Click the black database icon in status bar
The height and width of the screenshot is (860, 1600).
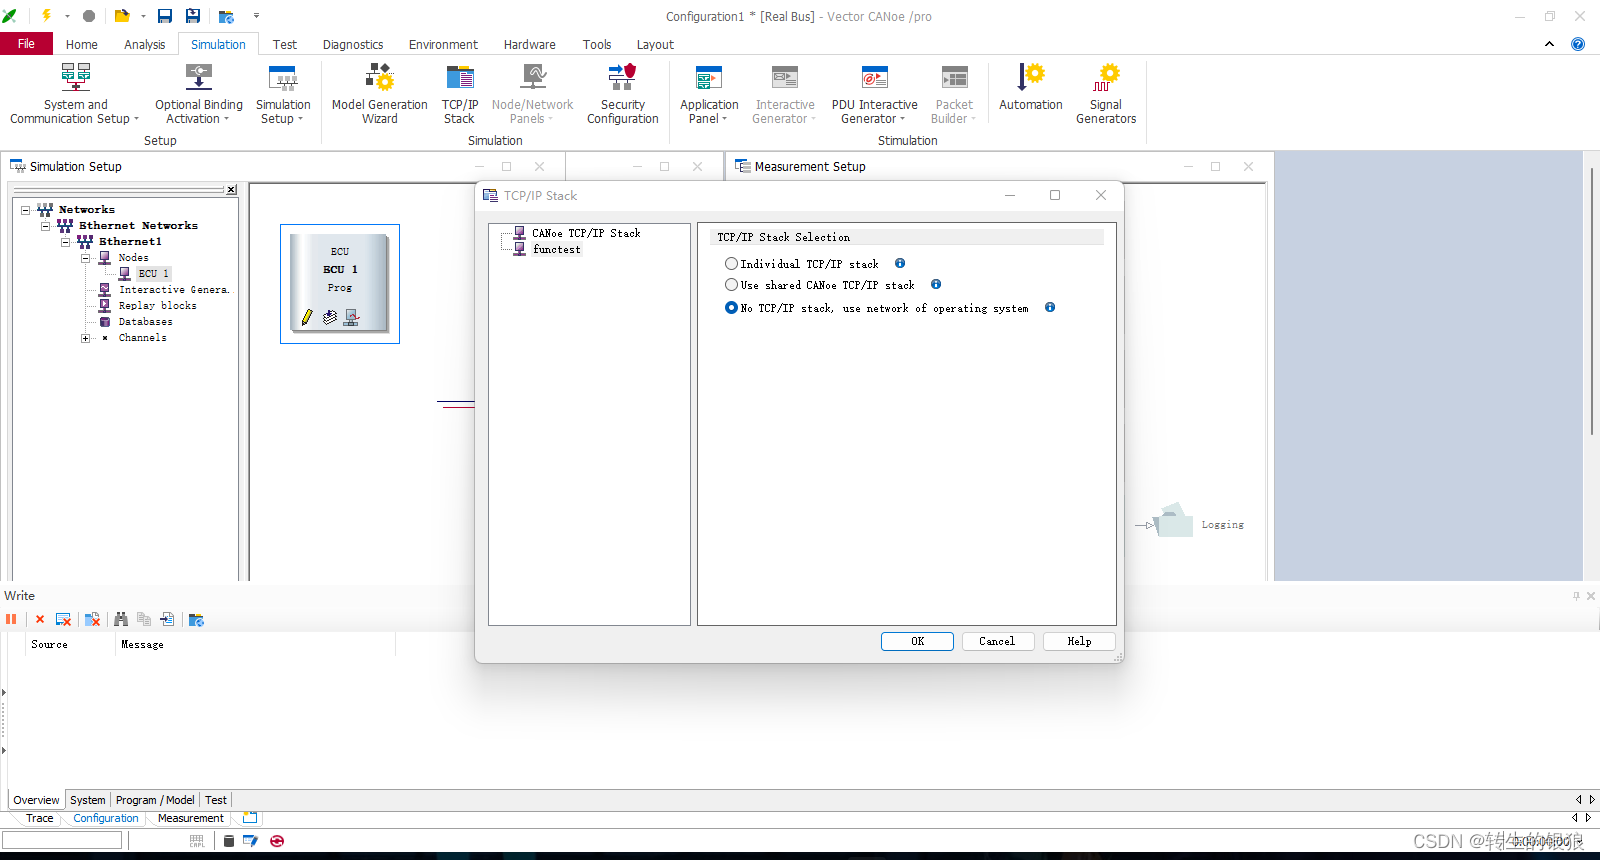pos(229,841)
